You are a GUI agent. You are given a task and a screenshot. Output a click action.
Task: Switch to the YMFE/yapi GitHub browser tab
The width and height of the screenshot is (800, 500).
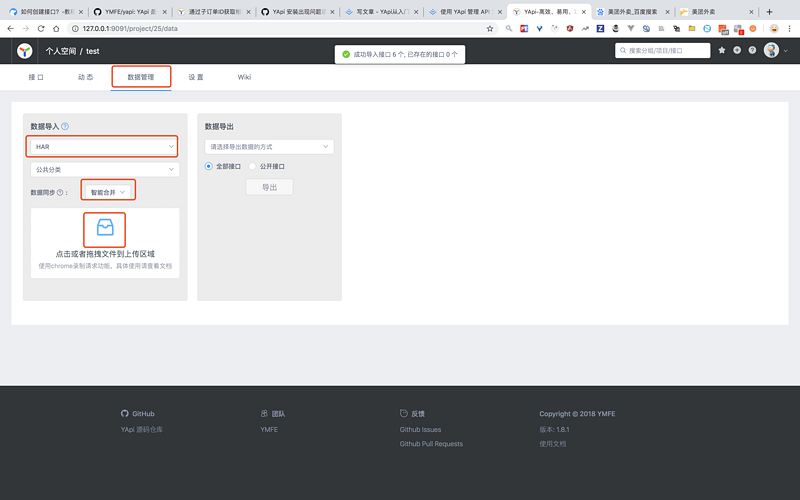pyautogui.click(x=130, y=12)
